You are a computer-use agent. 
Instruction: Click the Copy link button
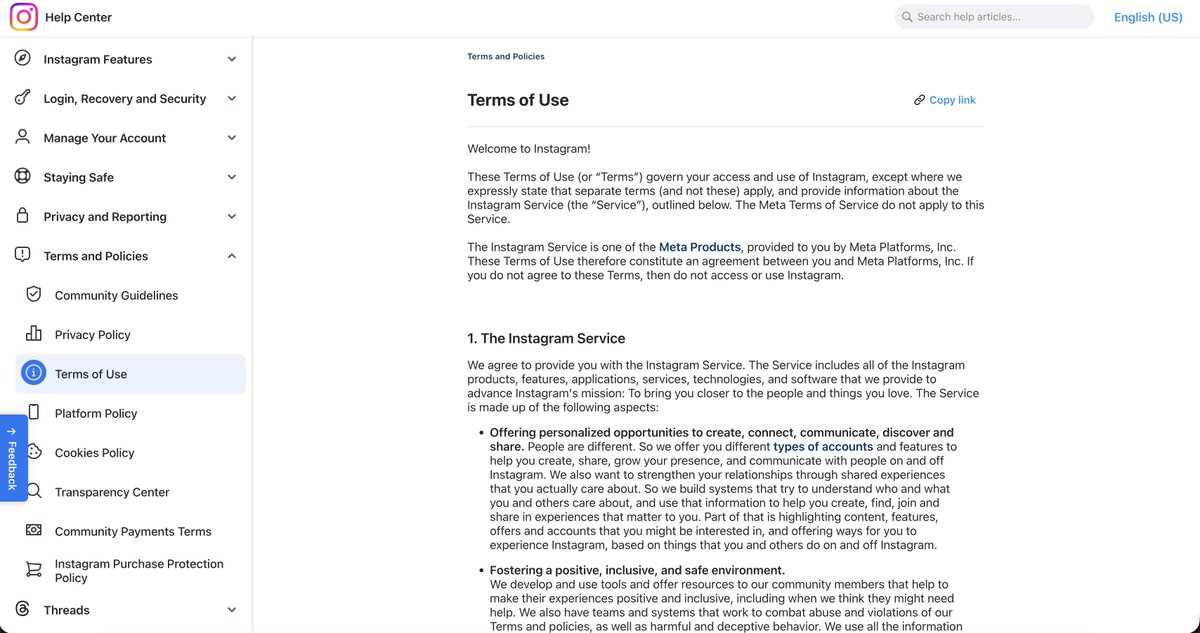click(x=944, y=100)
